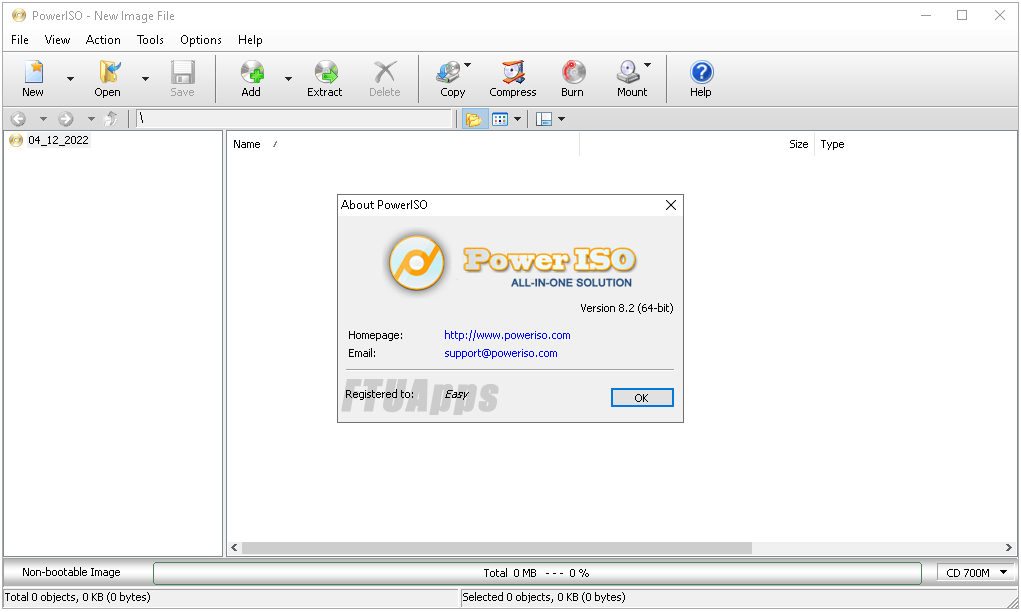The height and width of the screenshot is (612, 1021).
Task: Click the Copy disc icon
Action: pos(449,72)
